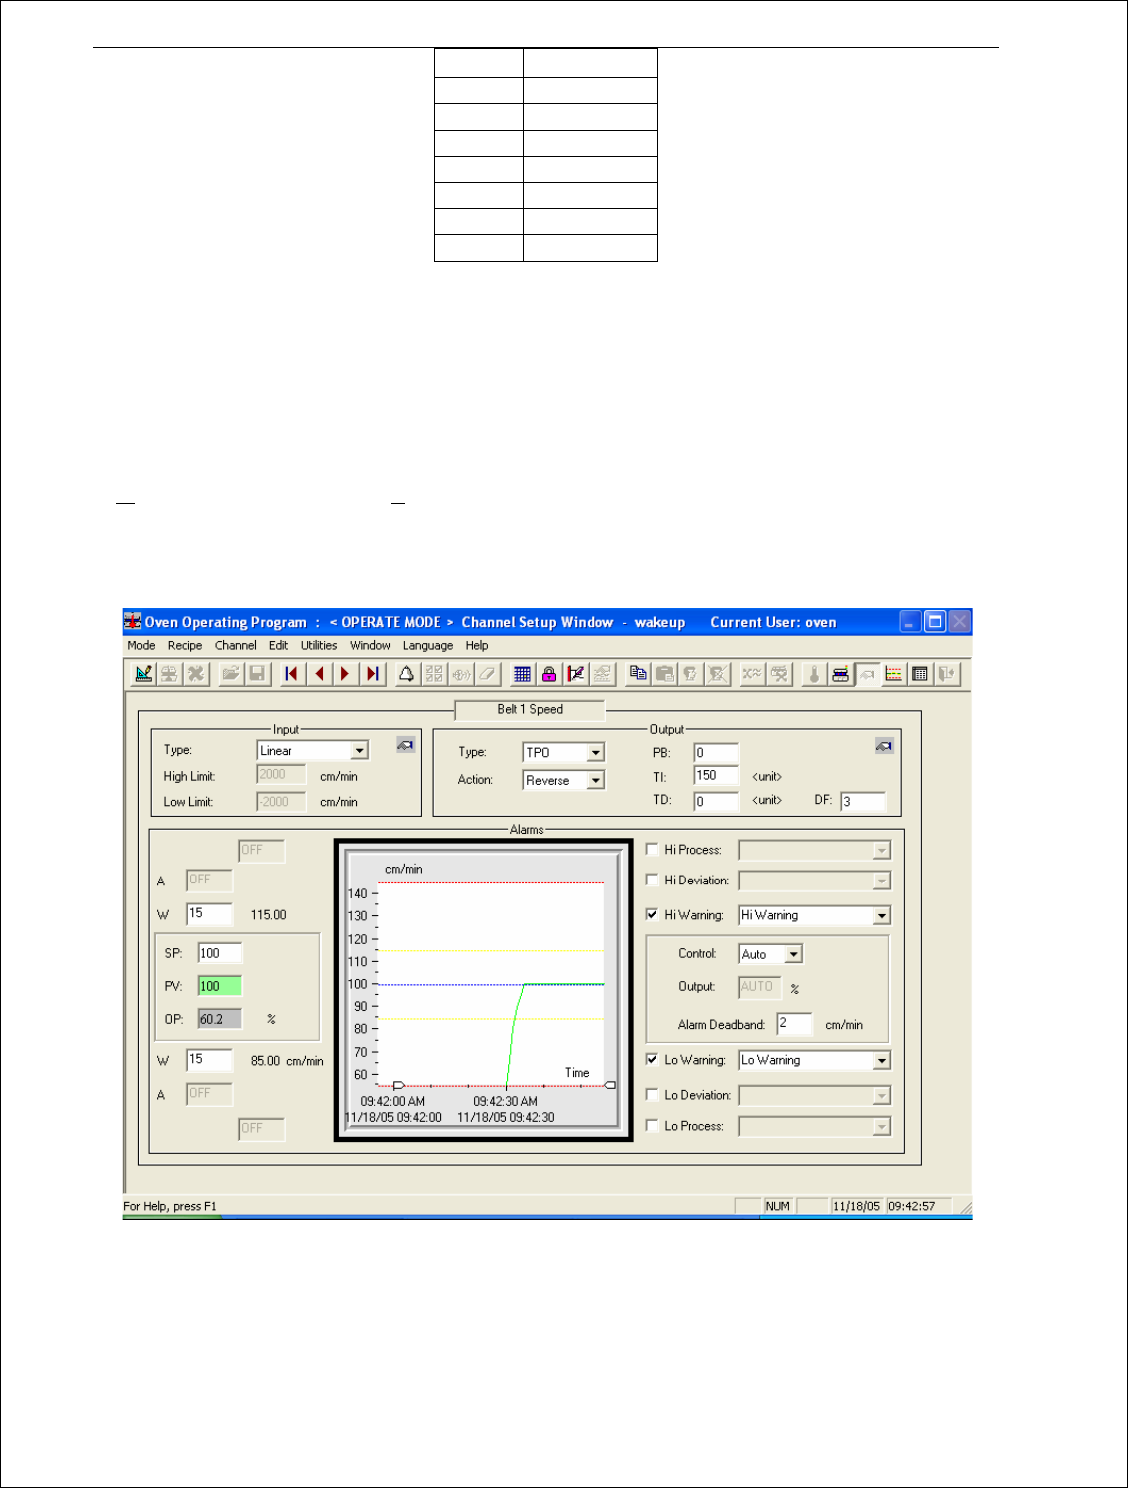Click the copy pages toolbar icon
Viewport: 1128px width, 1488px height.
coord(637,674)
